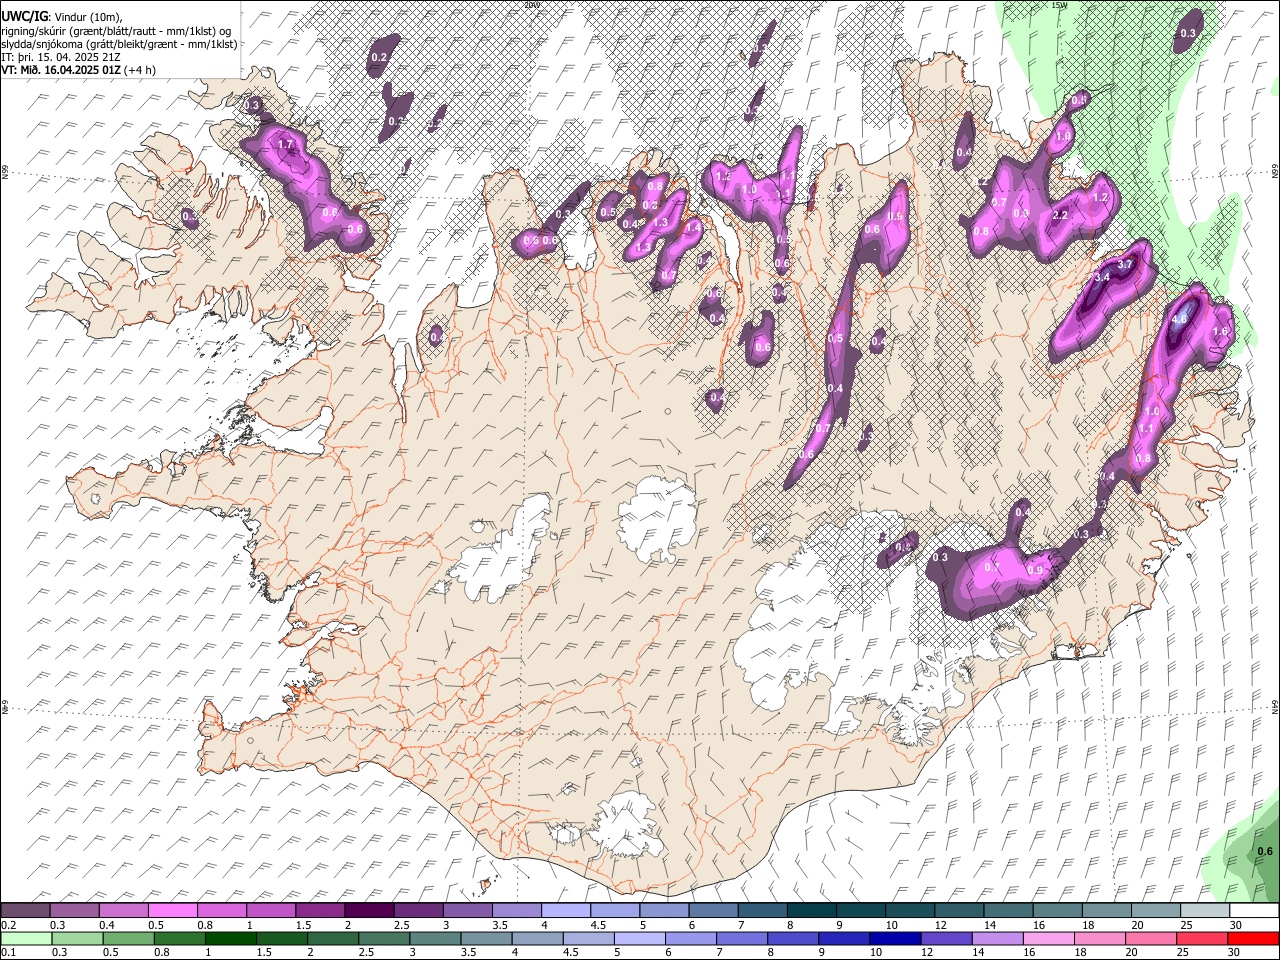Select the lower legend swatch labeled 9
Viewport: 1280px width, 960px height.
(x=844, y=938)
